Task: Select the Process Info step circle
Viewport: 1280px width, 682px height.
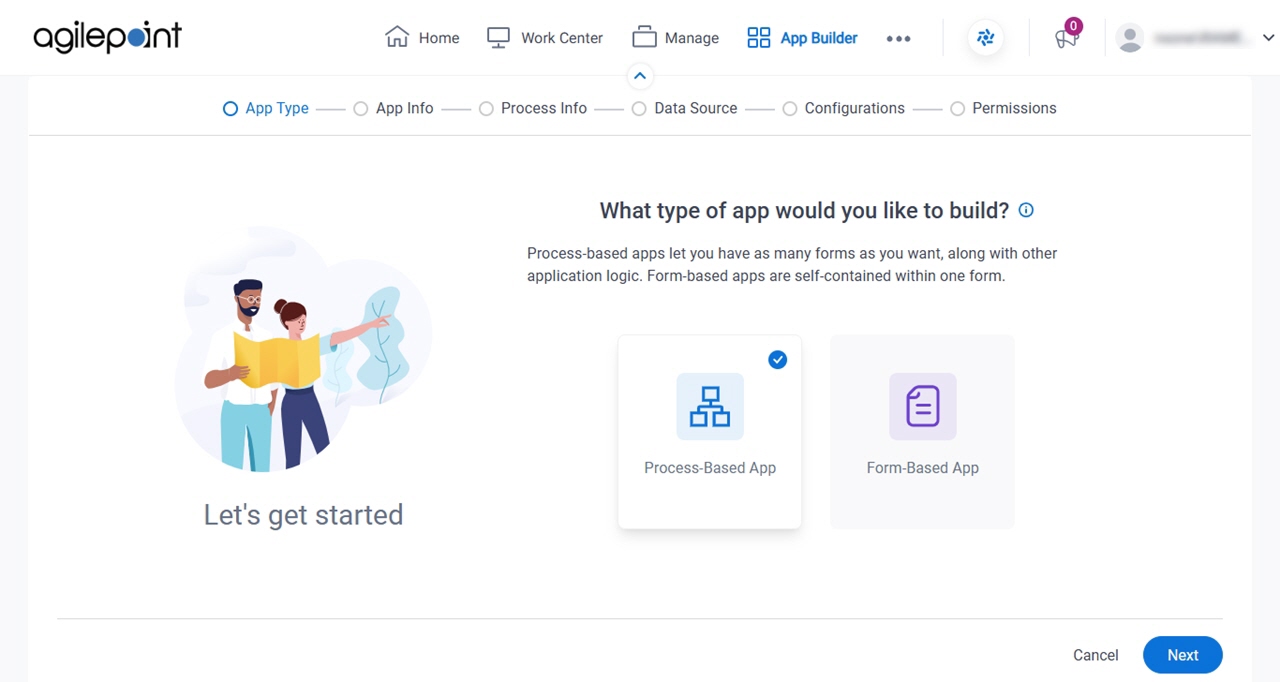Action: pyautogui.click(x=486, y=108)
